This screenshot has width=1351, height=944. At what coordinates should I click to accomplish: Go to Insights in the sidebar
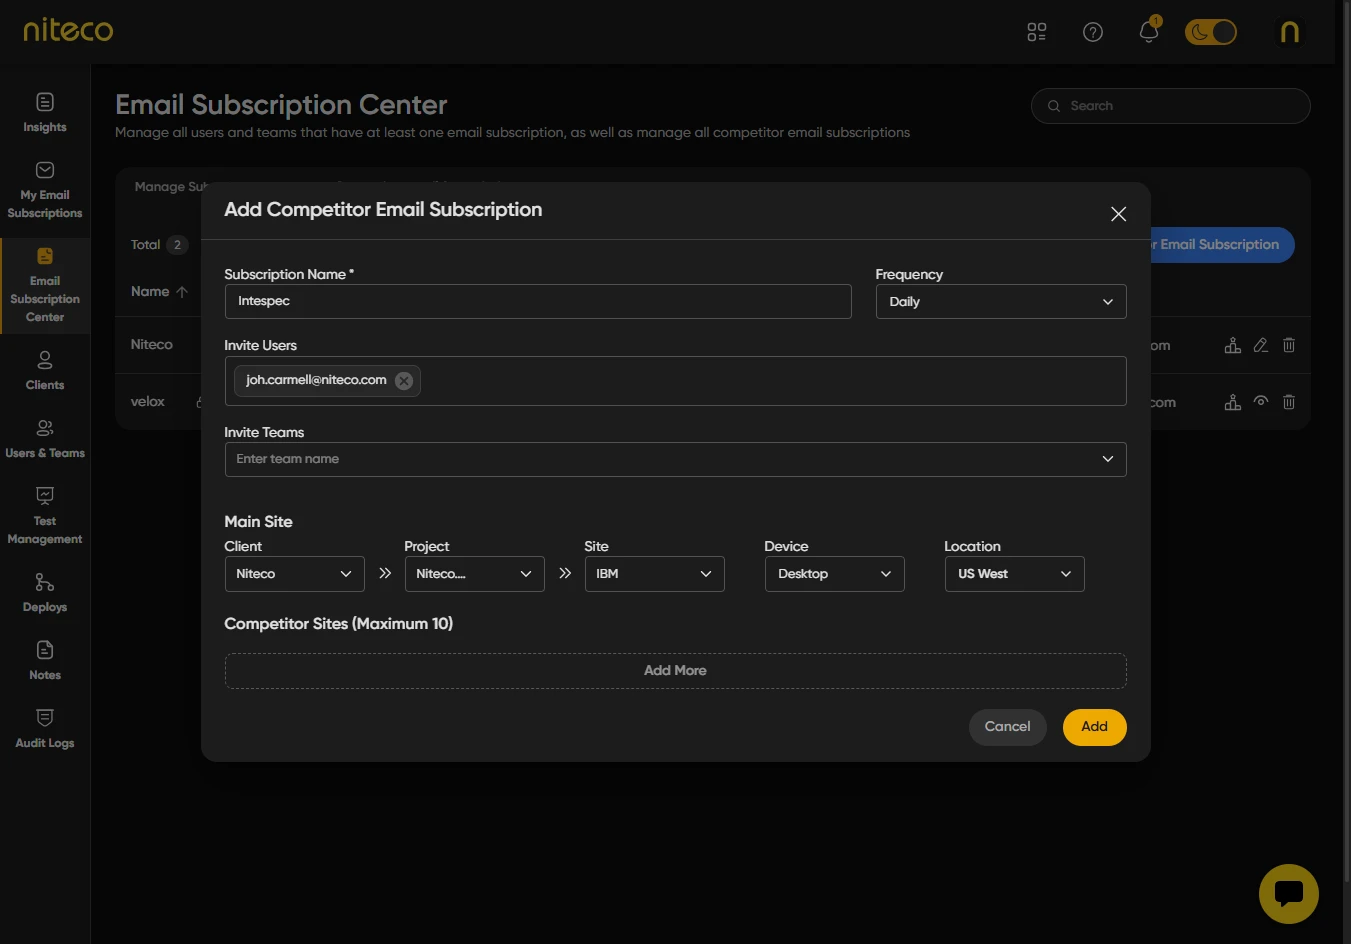tap(45, 112)
